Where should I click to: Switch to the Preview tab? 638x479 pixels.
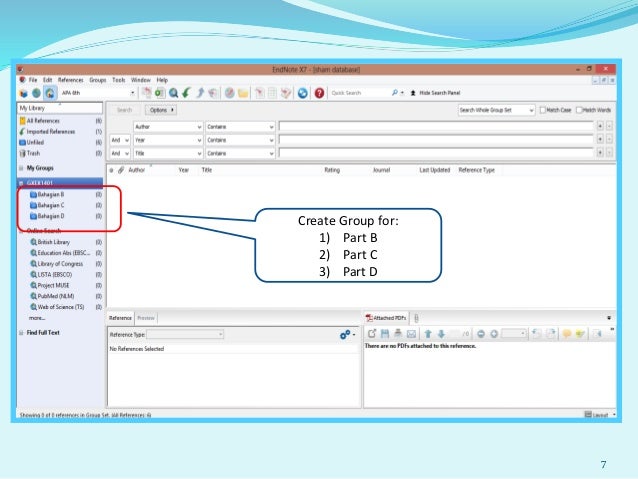tap(146, 318)
